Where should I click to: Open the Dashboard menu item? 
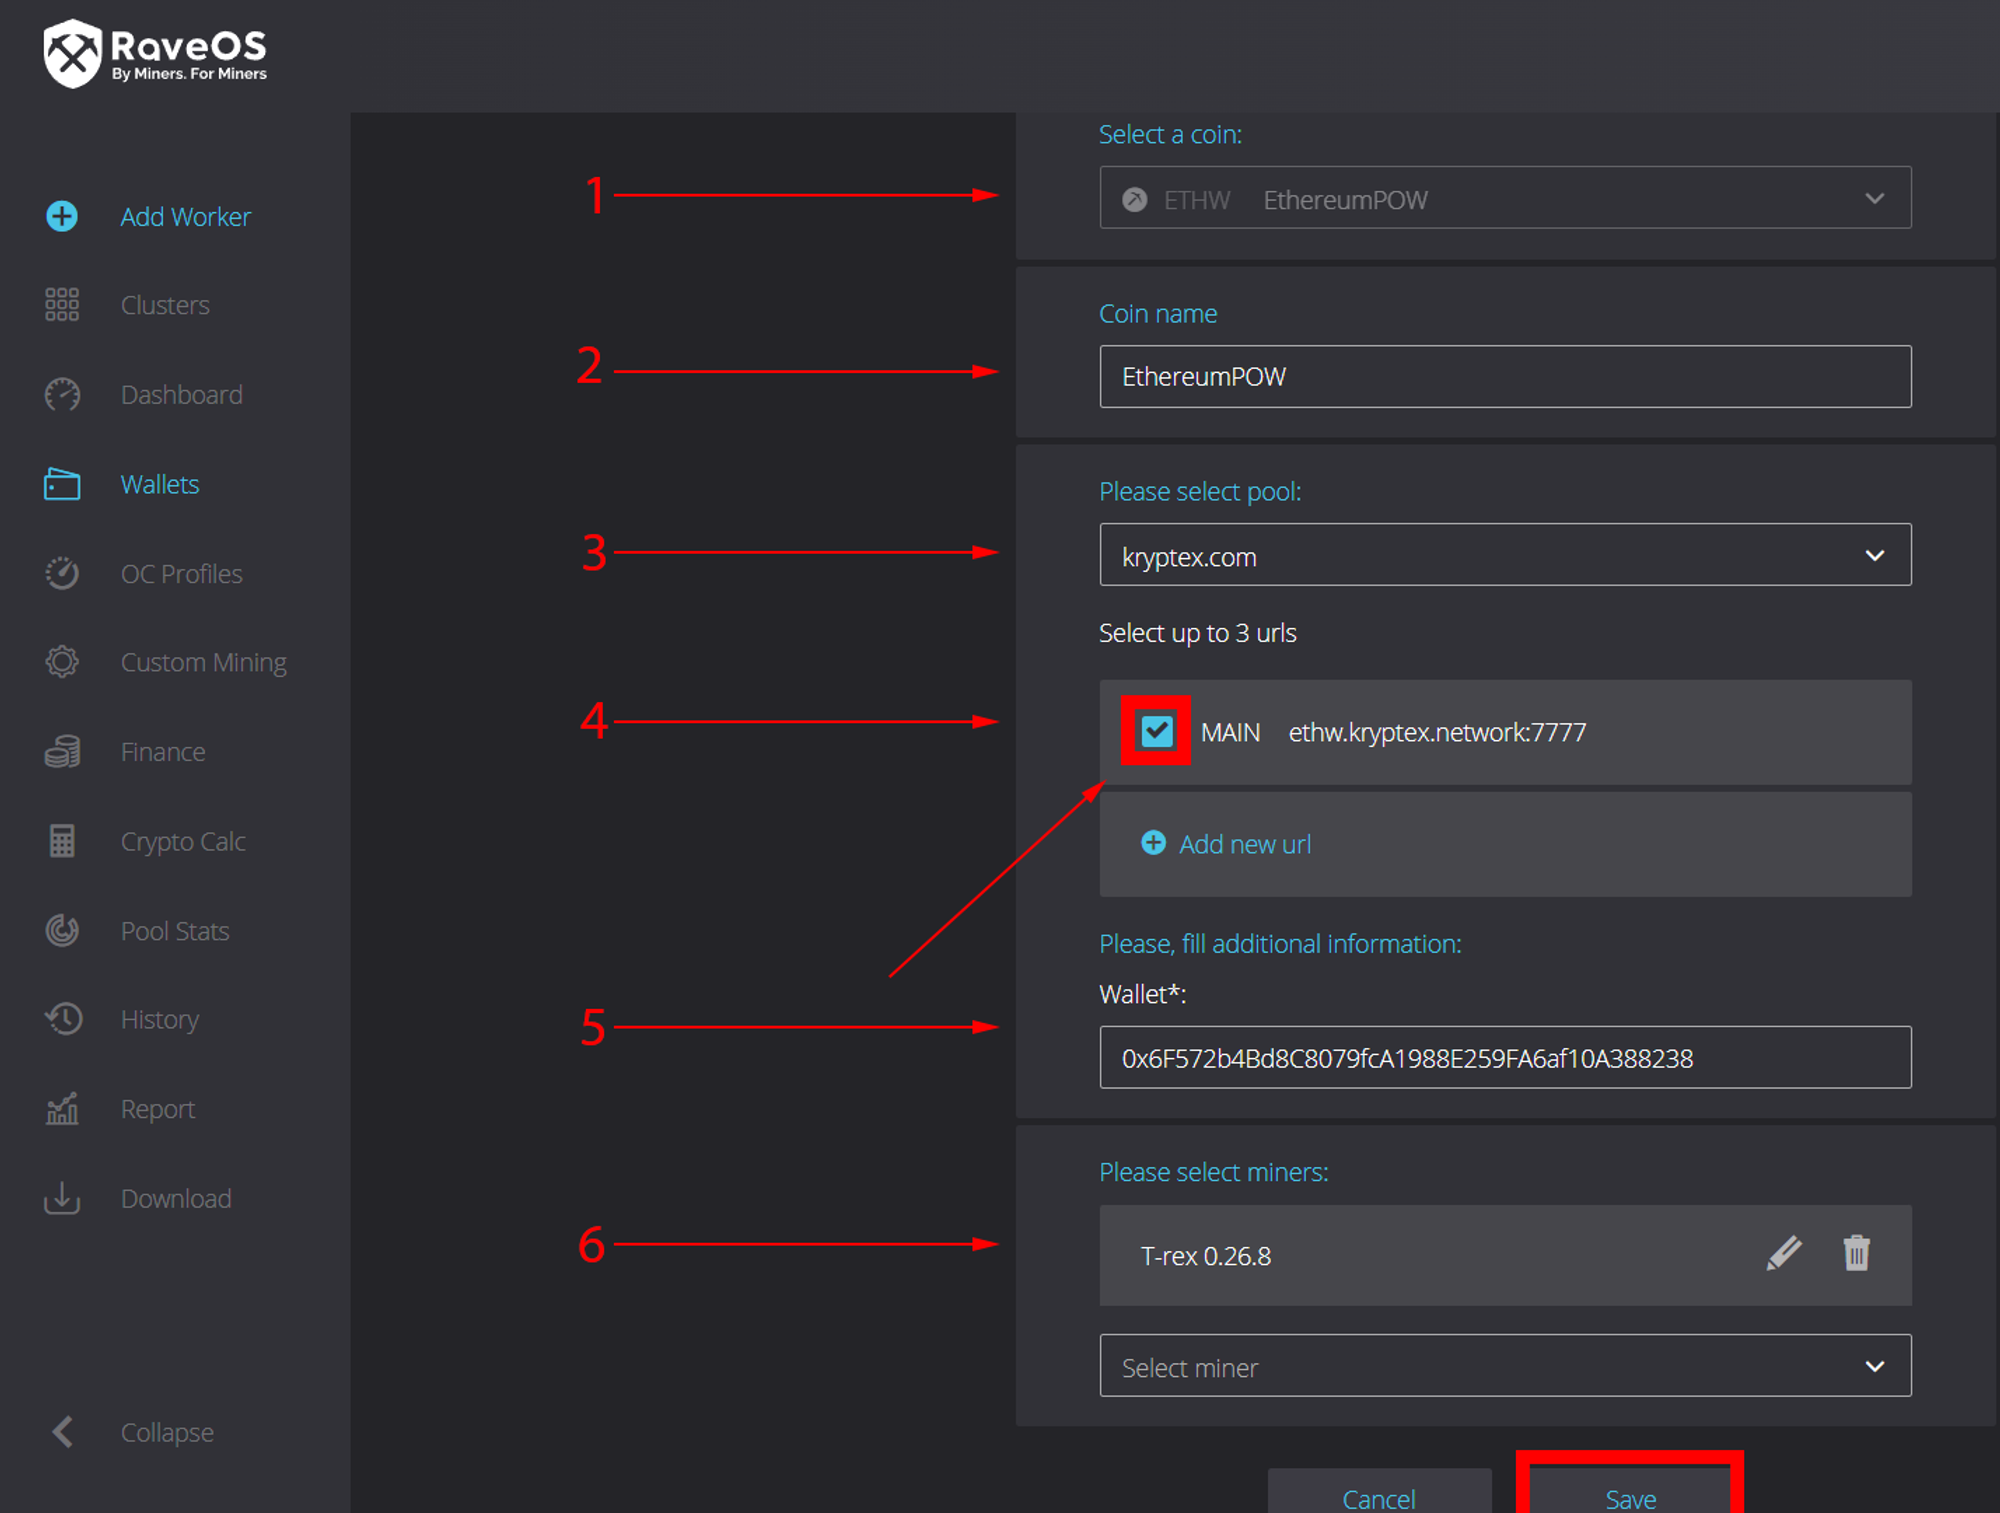click(181, 394)
